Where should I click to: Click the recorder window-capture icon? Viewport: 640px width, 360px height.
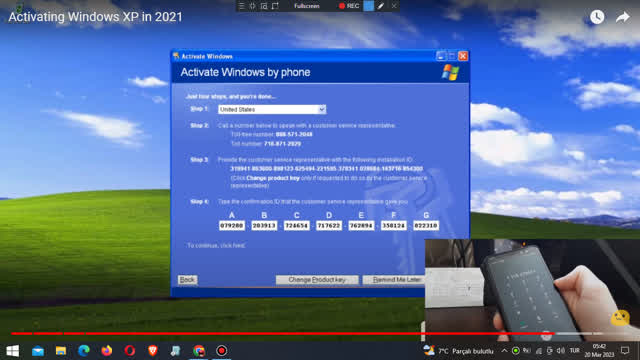coord(264,6)
